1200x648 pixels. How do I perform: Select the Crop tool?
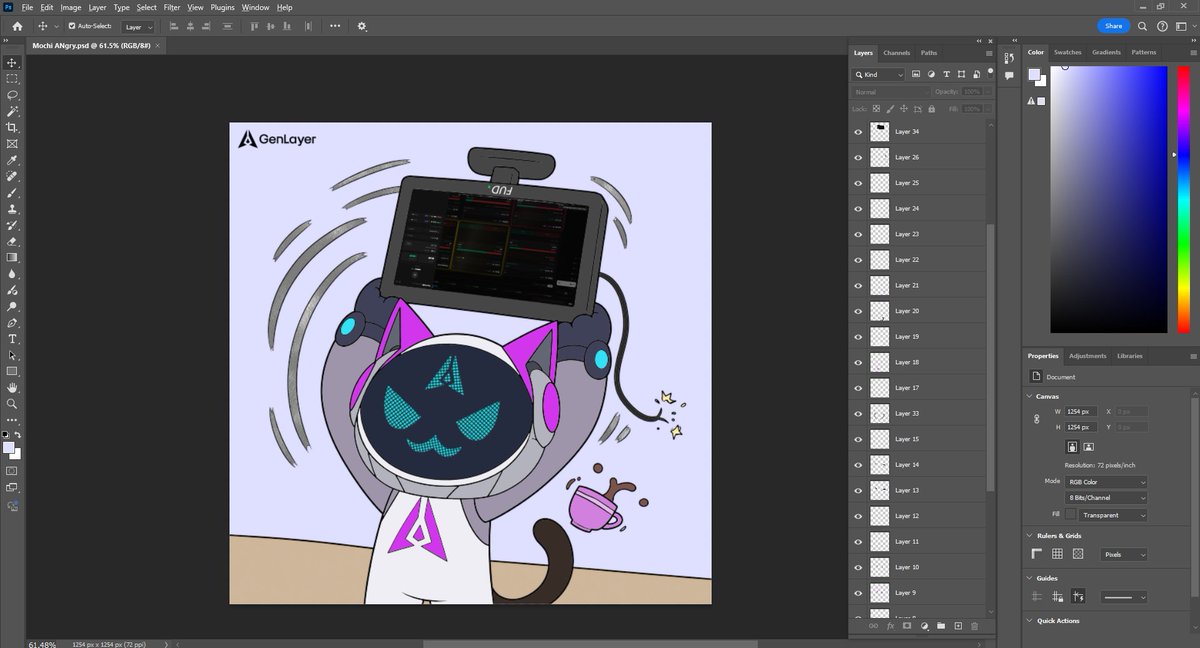(x=12, y=127)
